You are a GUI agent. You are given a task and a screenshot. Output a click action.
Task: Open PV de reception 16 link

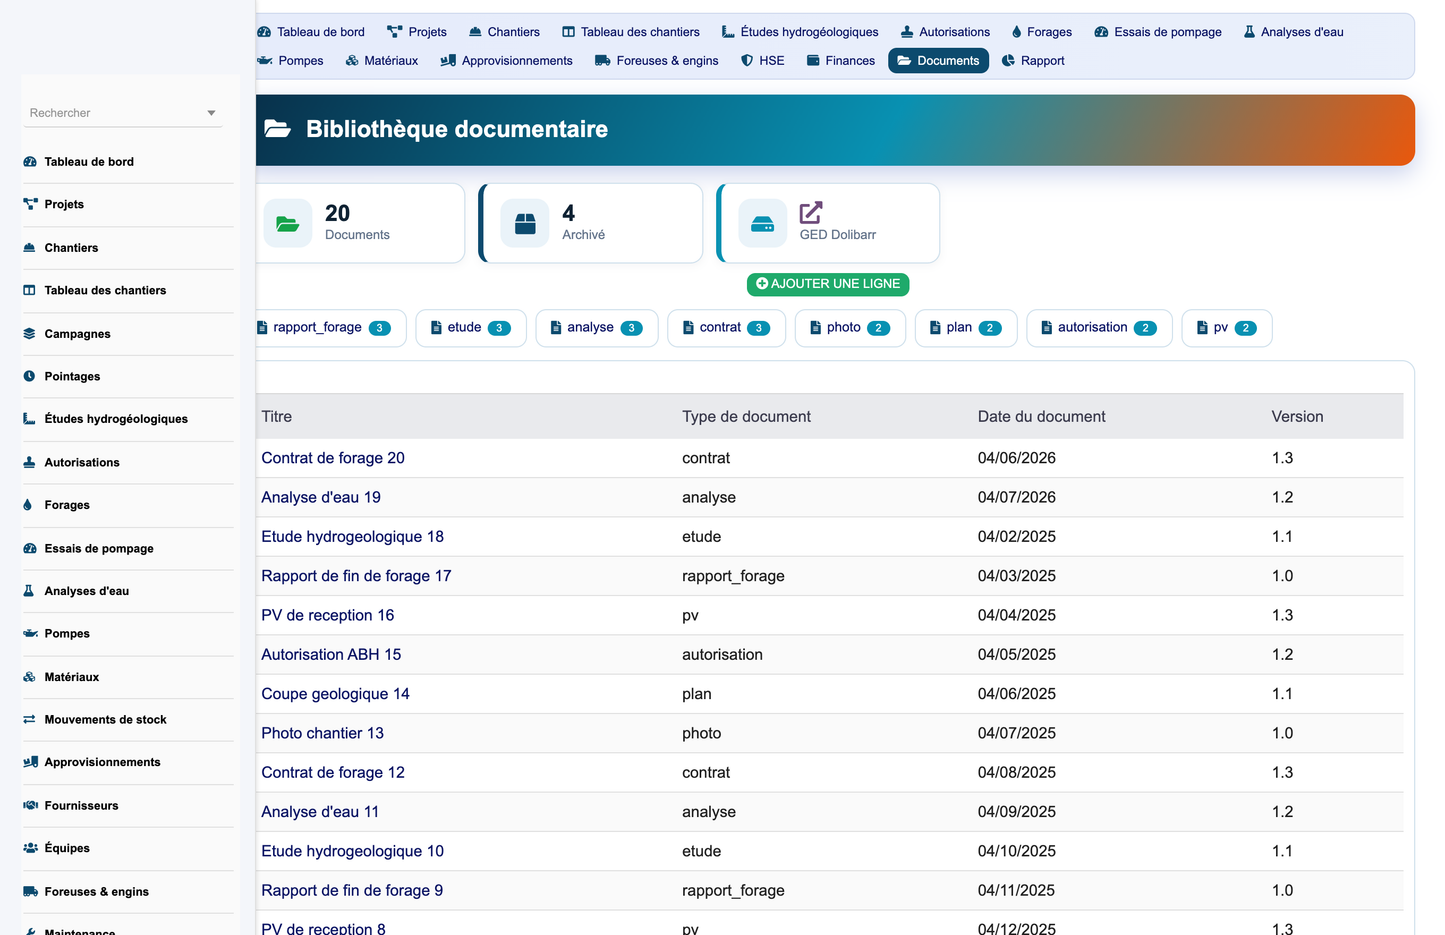pos(327,615)
